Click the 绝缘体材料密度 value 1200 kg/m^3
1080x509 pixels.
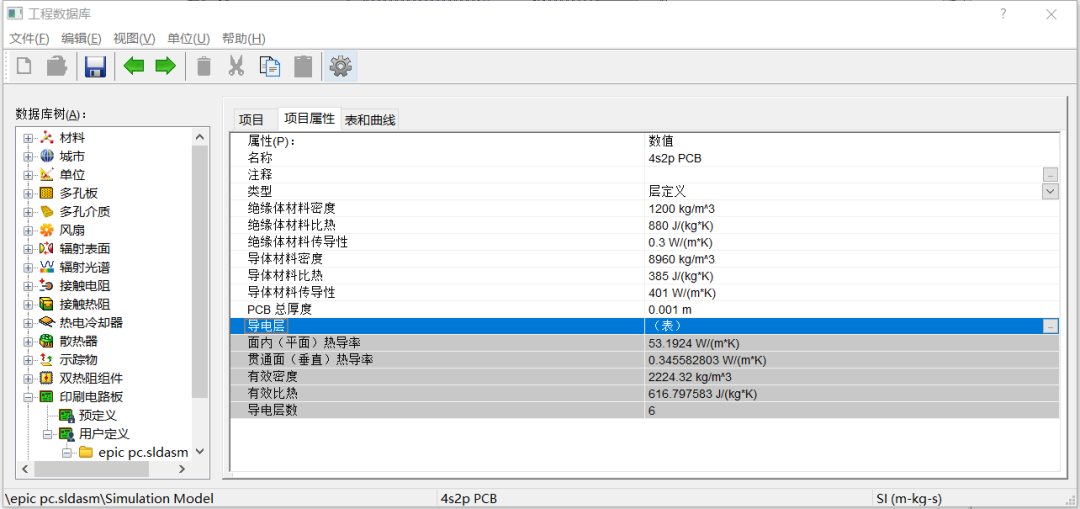tap(682, 209)
